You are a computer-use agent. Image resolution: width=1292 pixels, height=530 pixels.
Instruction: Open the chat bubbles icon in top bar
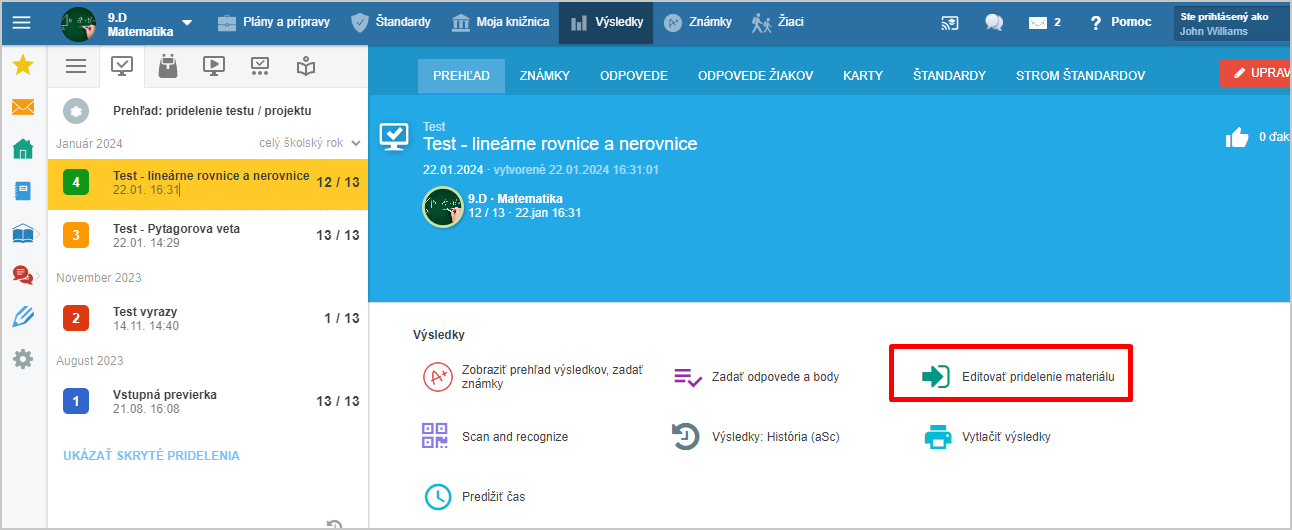pos(994,22)
